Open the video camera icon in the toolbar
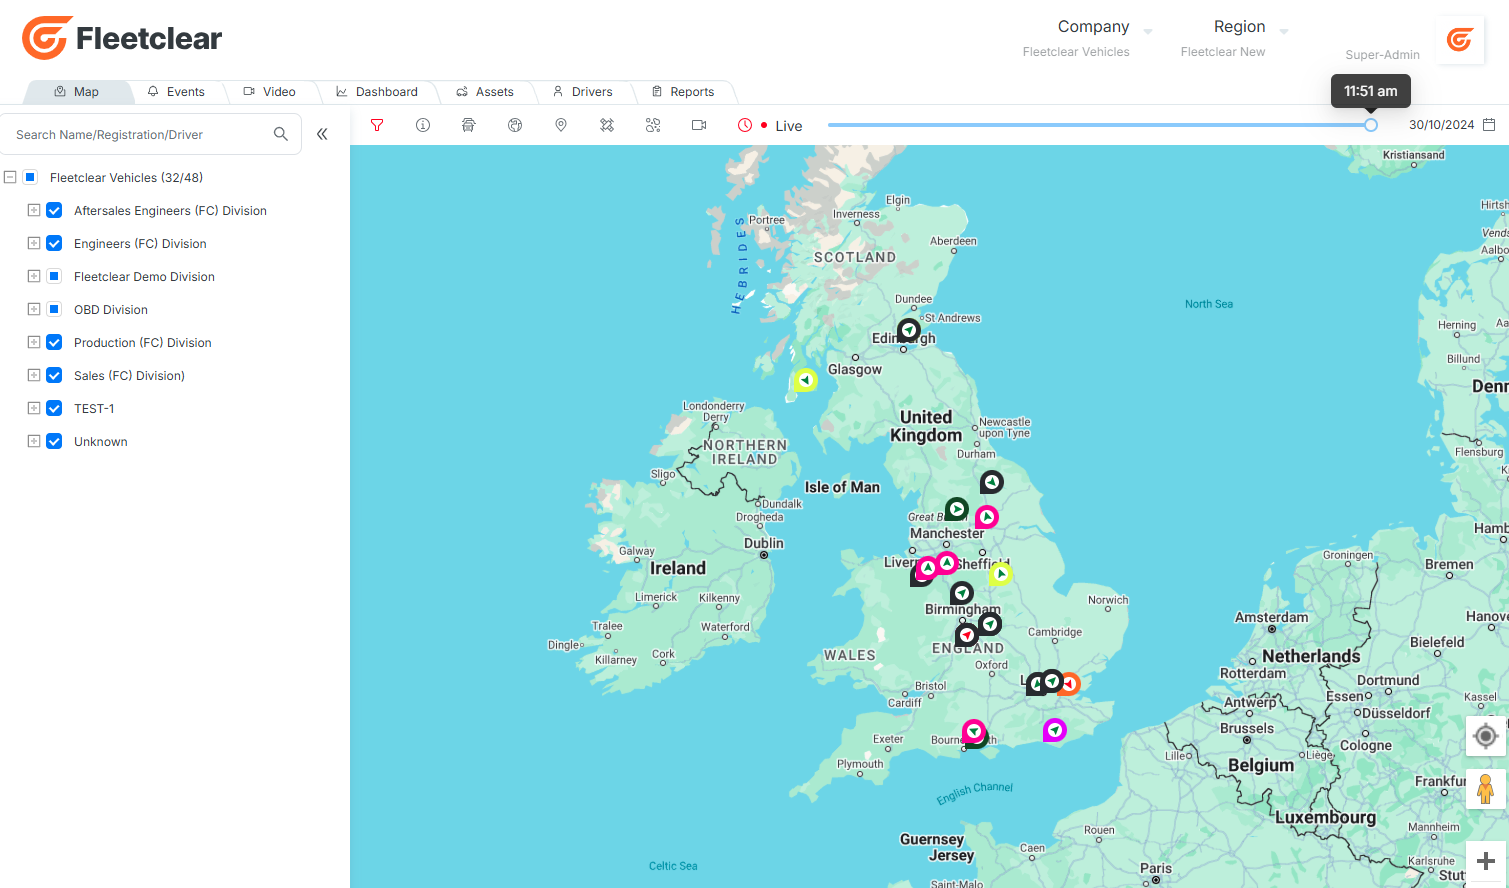 click(698, 125)
